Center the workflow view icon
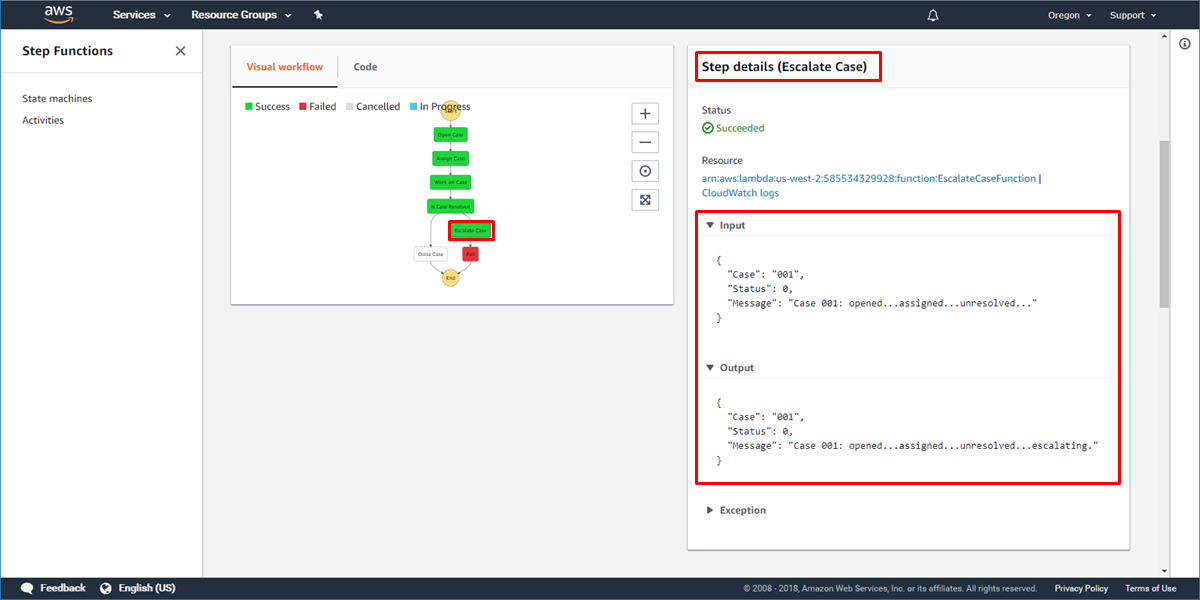Image resolution: width=1200 pixels, height=600 pixels. click(x=645, y=171)
